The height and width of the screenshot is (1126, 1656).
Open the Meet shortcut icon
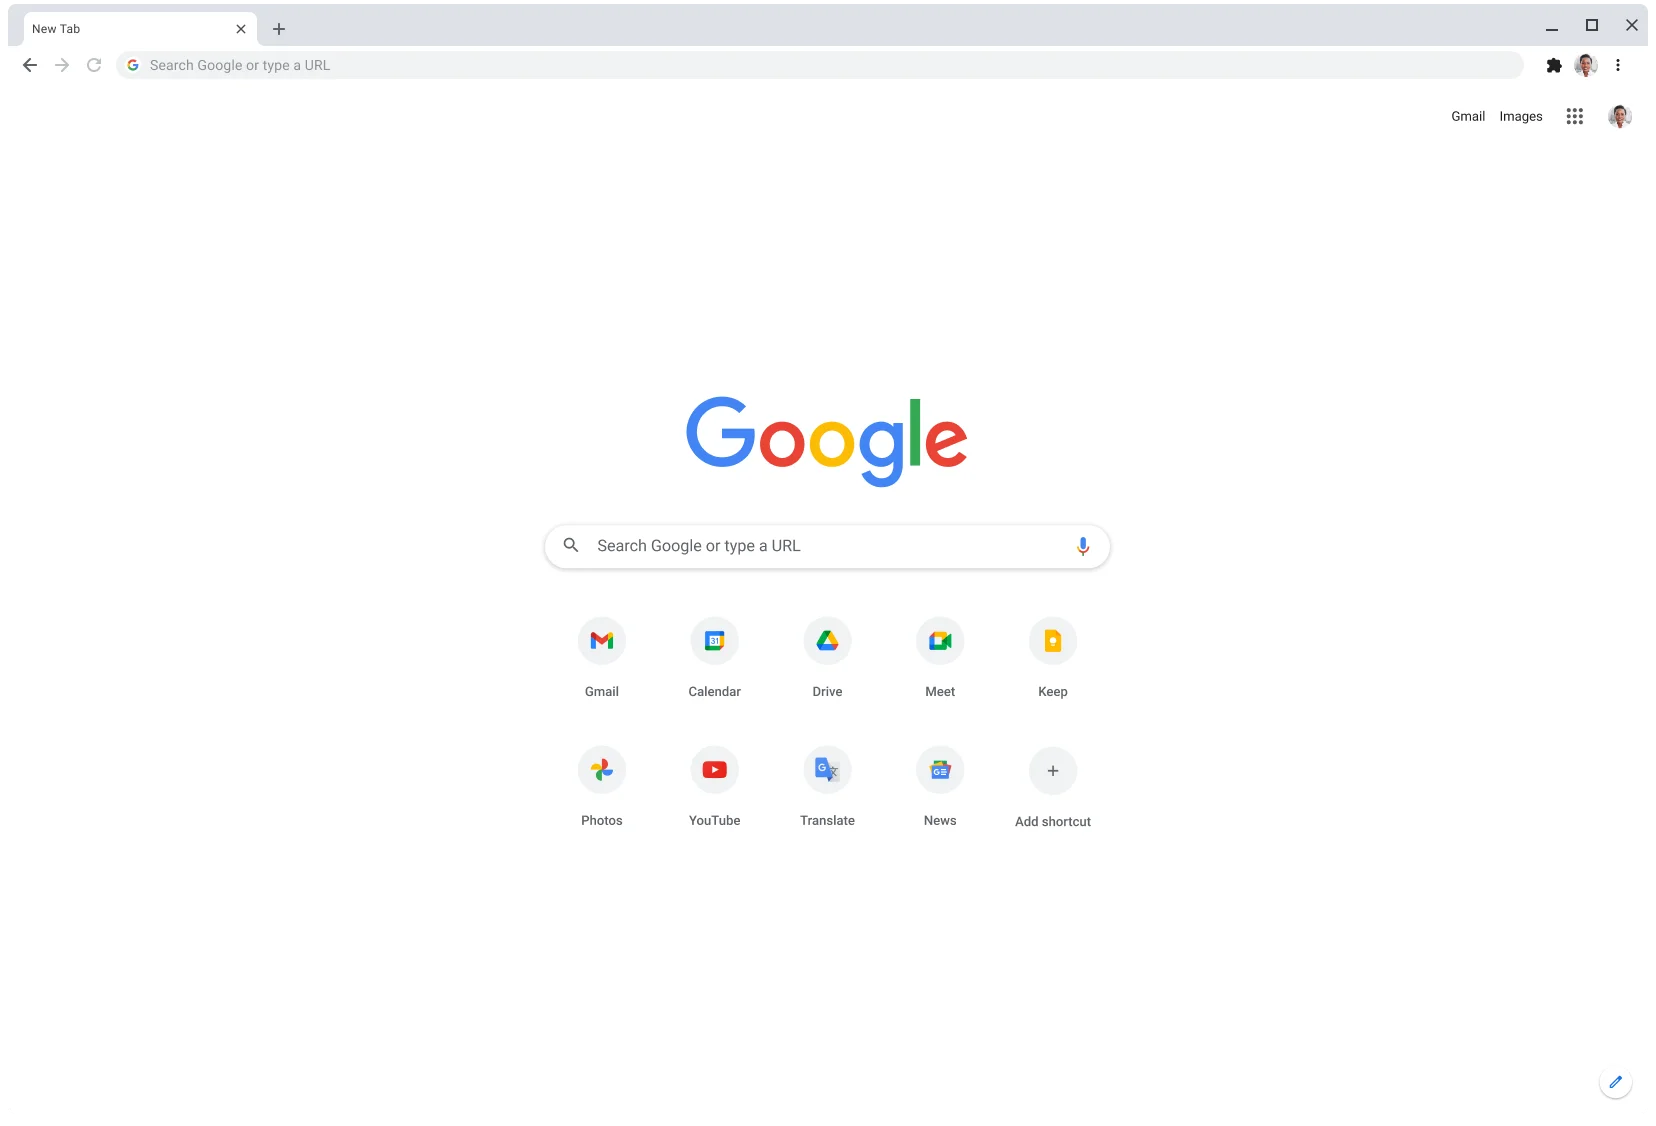(x=940, y=641)
